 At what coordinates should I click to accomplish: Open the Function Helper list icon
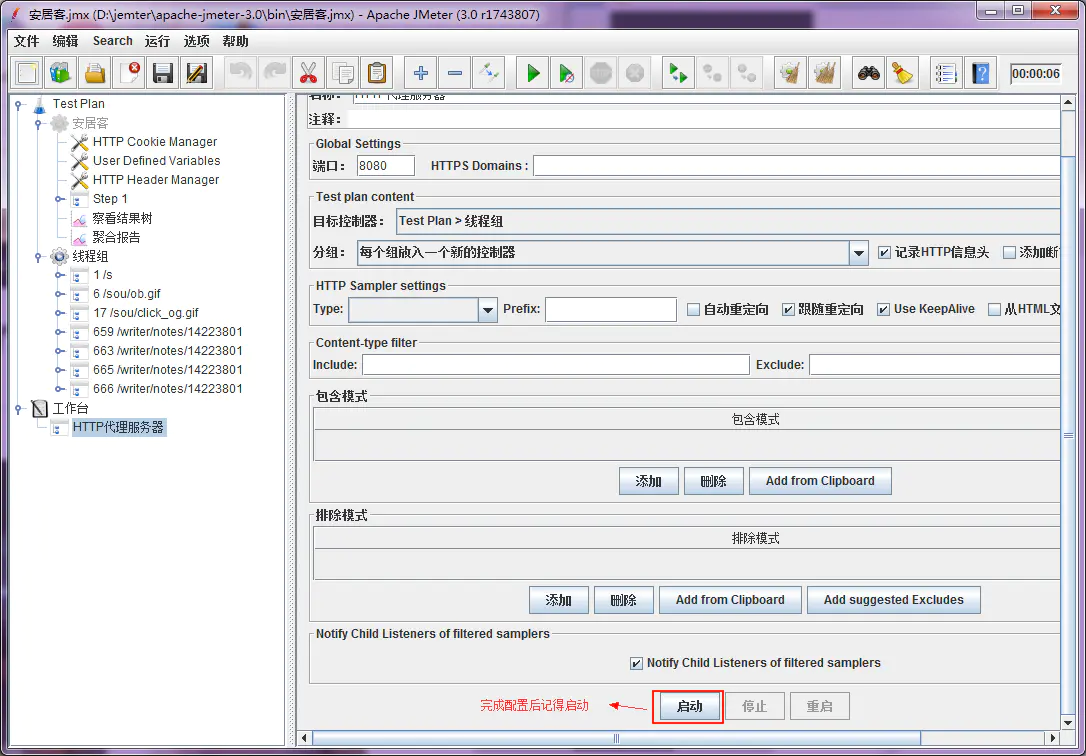tap(946, 73)
